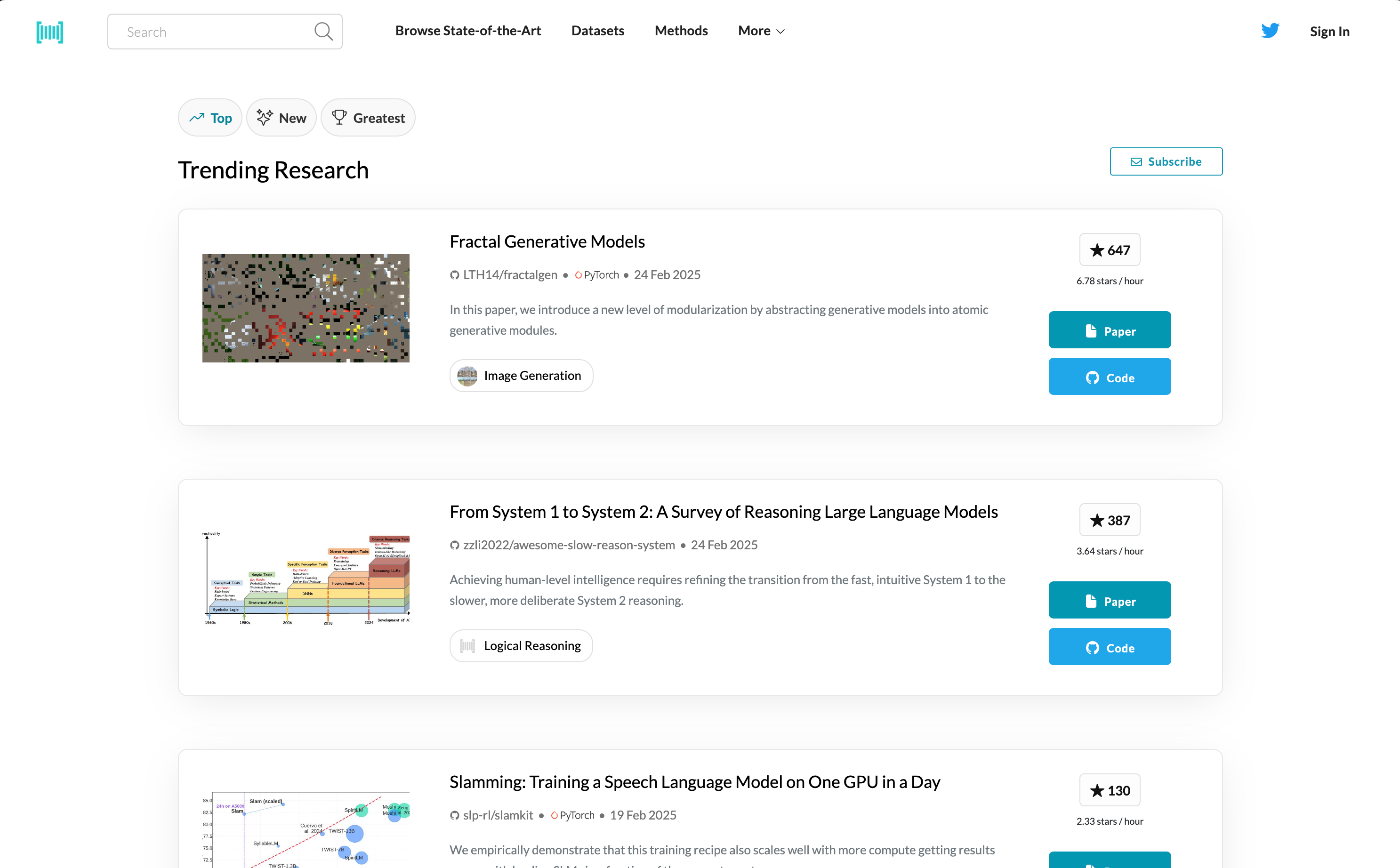Viewport: 1400px width, 868px height.
Task: Click the '2.33 stars / hour' text
Action: pos(1110,821)
